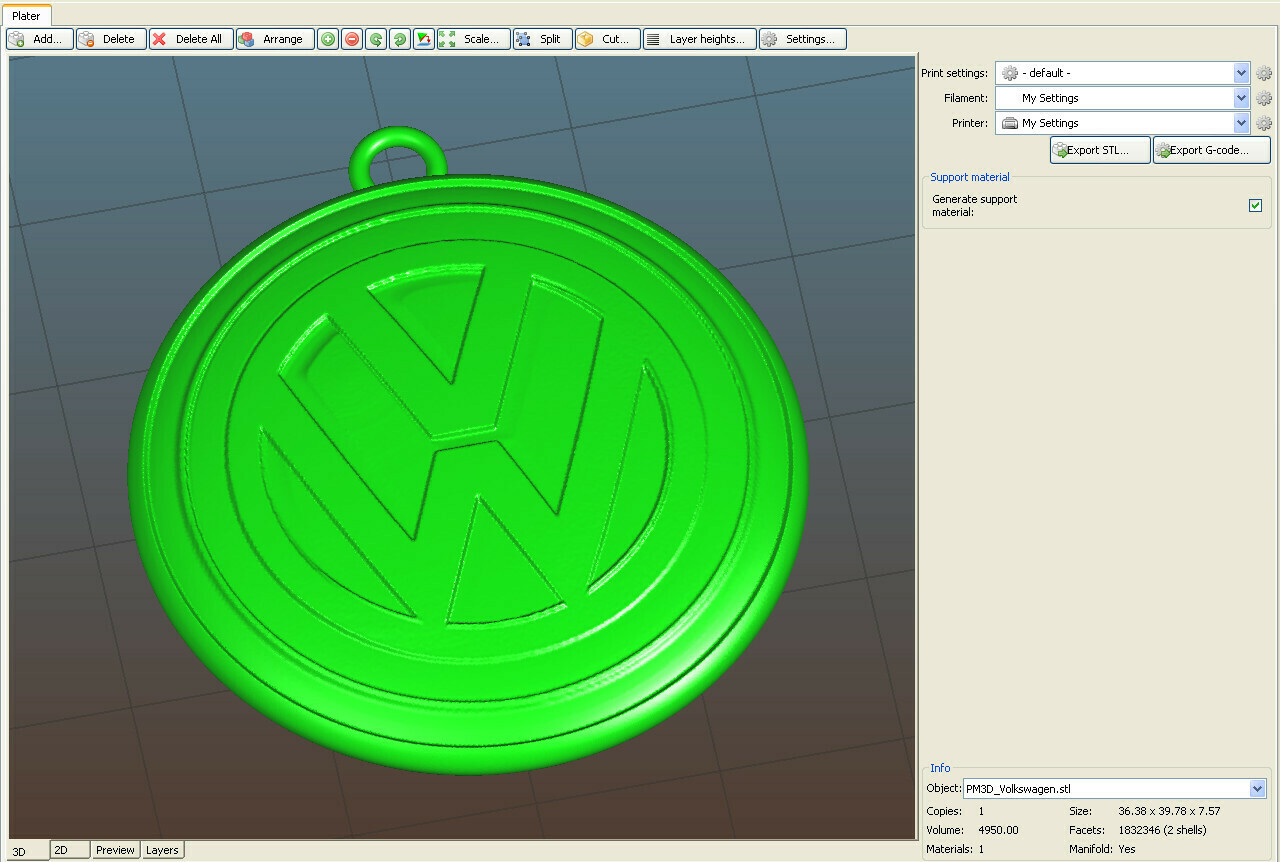Toggle Generate support material checkbox
Image resolution: width=1280 pixels, height=862 pixels.
(x=1255, y=206)
